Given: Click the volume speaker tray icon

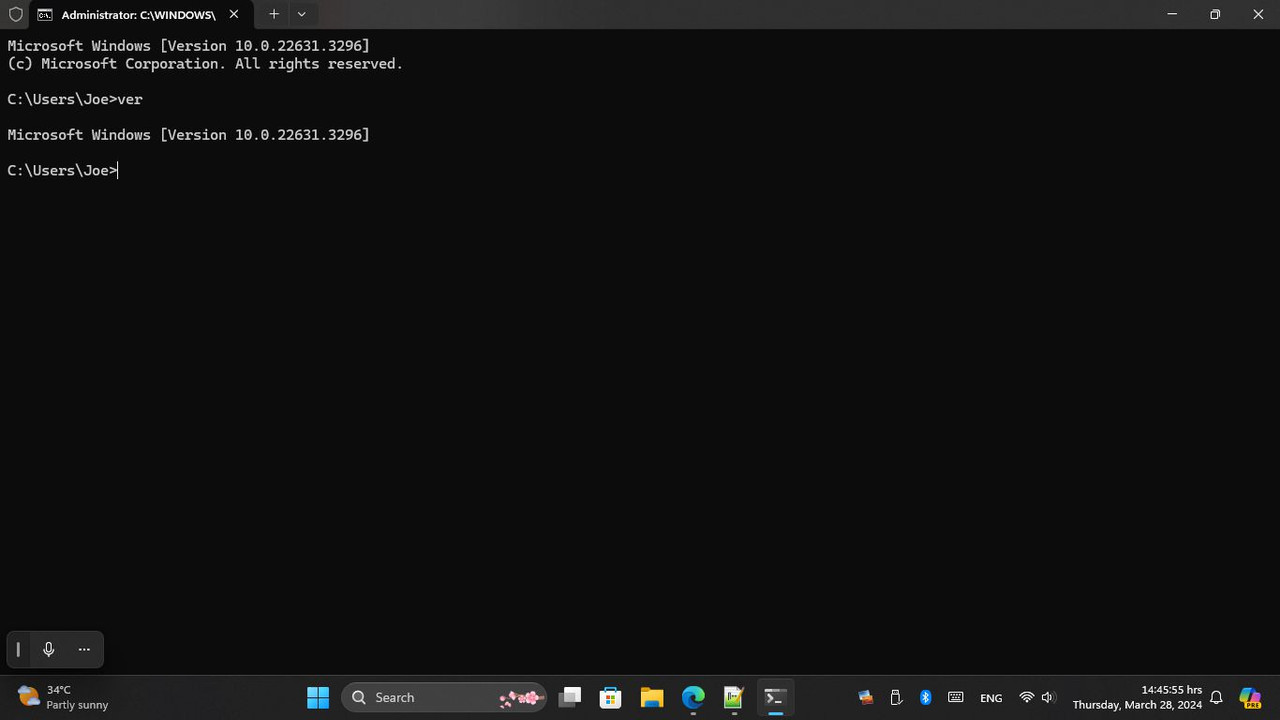Looking at the screenshot, I should [1048, 697].
